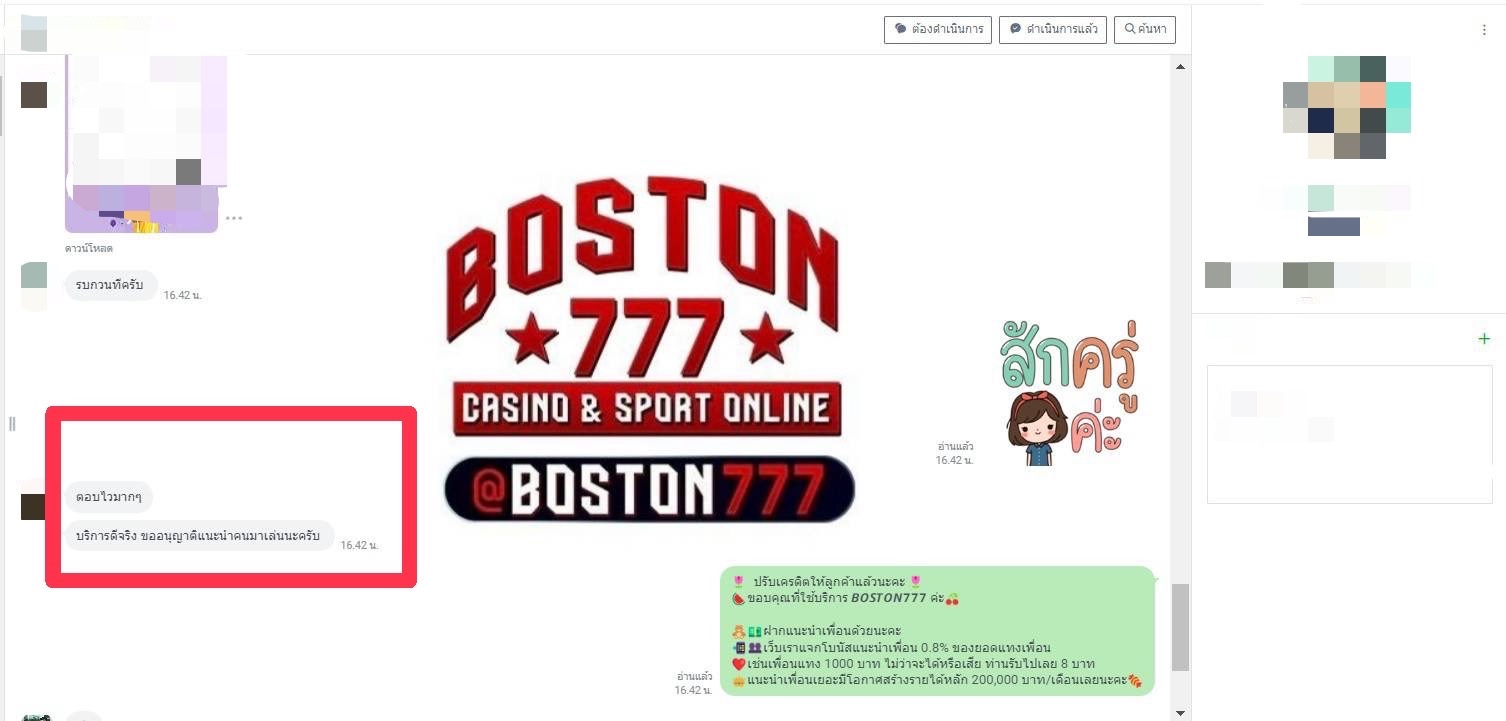Click the "อ่านแล้ว" read receipt beside the sticker
Viewport: 1506px width, 721px height.
[955, 446]
